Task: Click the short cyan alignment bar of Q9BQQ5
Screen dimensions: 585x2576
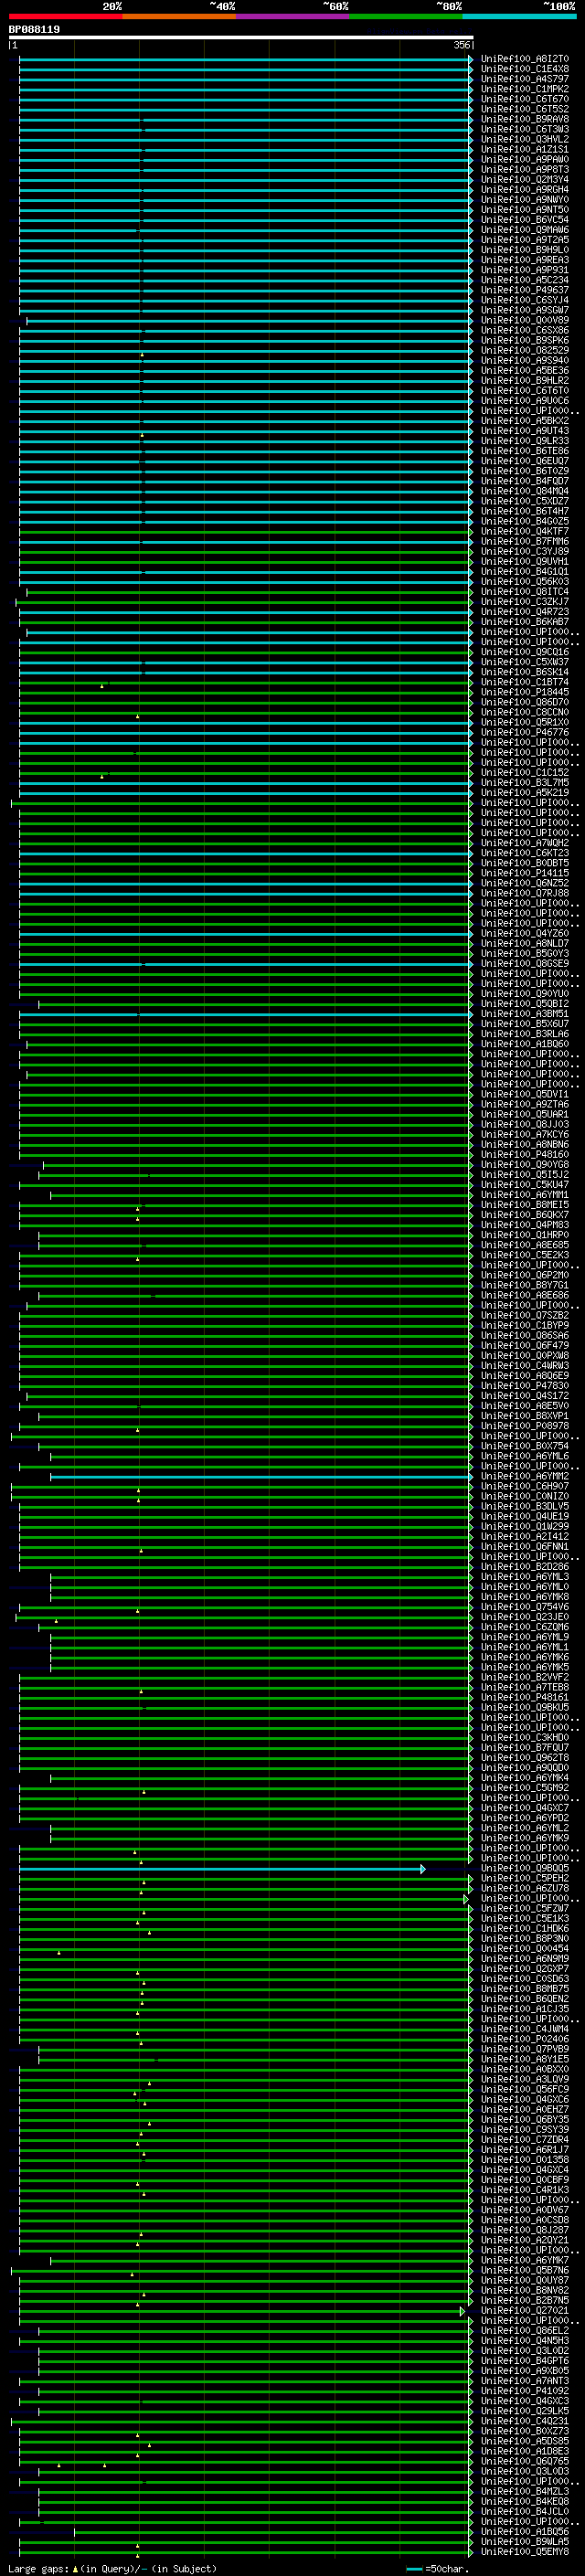Action: point(222,1869)
